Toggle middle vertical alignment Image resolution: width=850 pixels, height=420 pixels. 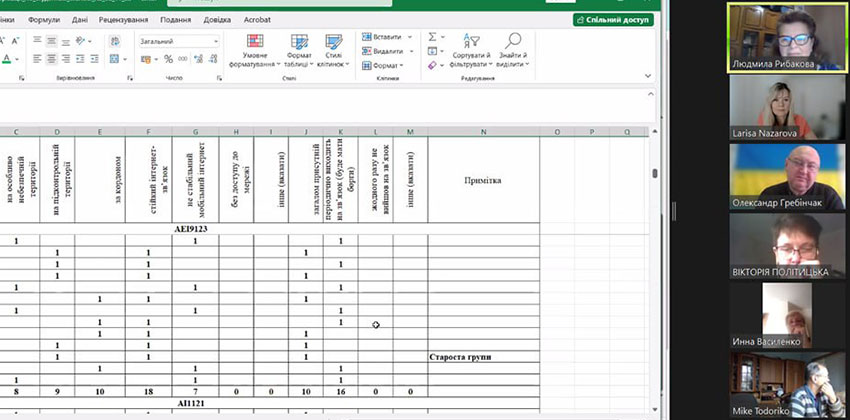pyautogui.click(x=52, y=41)
